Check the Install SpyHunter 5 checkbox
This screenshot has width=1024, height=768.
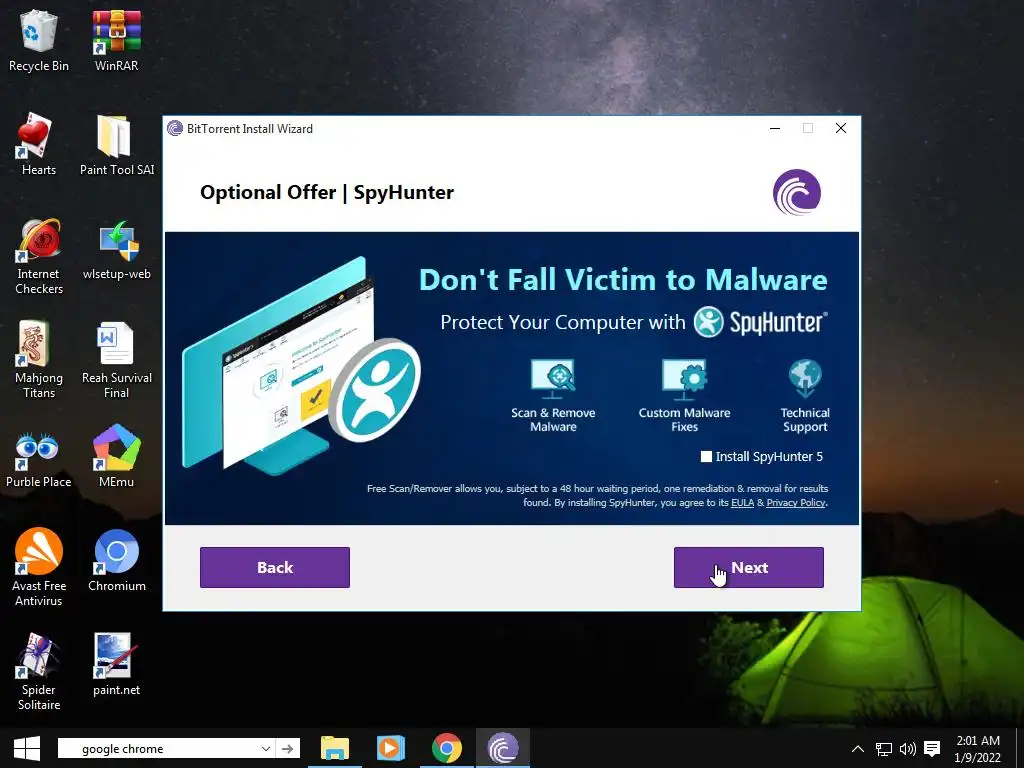tap(706, 456)
